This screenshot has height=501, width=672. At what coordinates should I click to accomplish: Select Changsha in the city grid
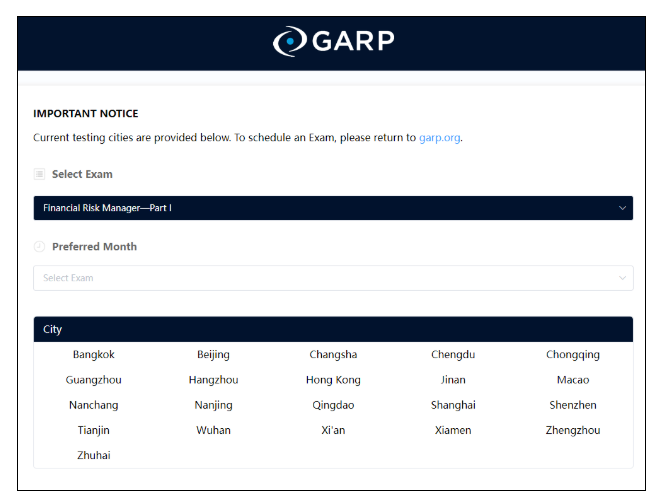(x=333, y=355)
